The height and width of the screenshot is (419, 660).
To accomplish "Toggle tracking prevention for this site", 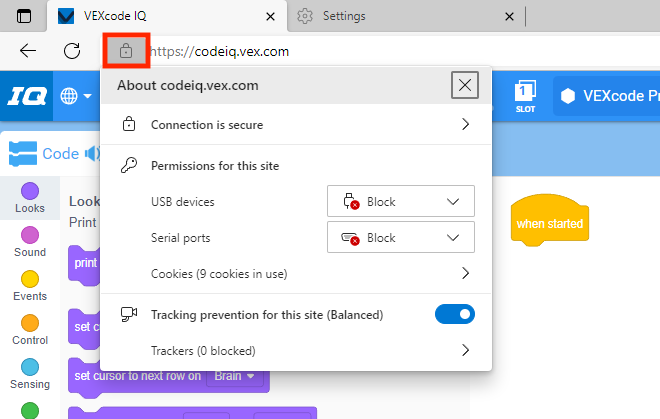I will [x=454, y=314].
